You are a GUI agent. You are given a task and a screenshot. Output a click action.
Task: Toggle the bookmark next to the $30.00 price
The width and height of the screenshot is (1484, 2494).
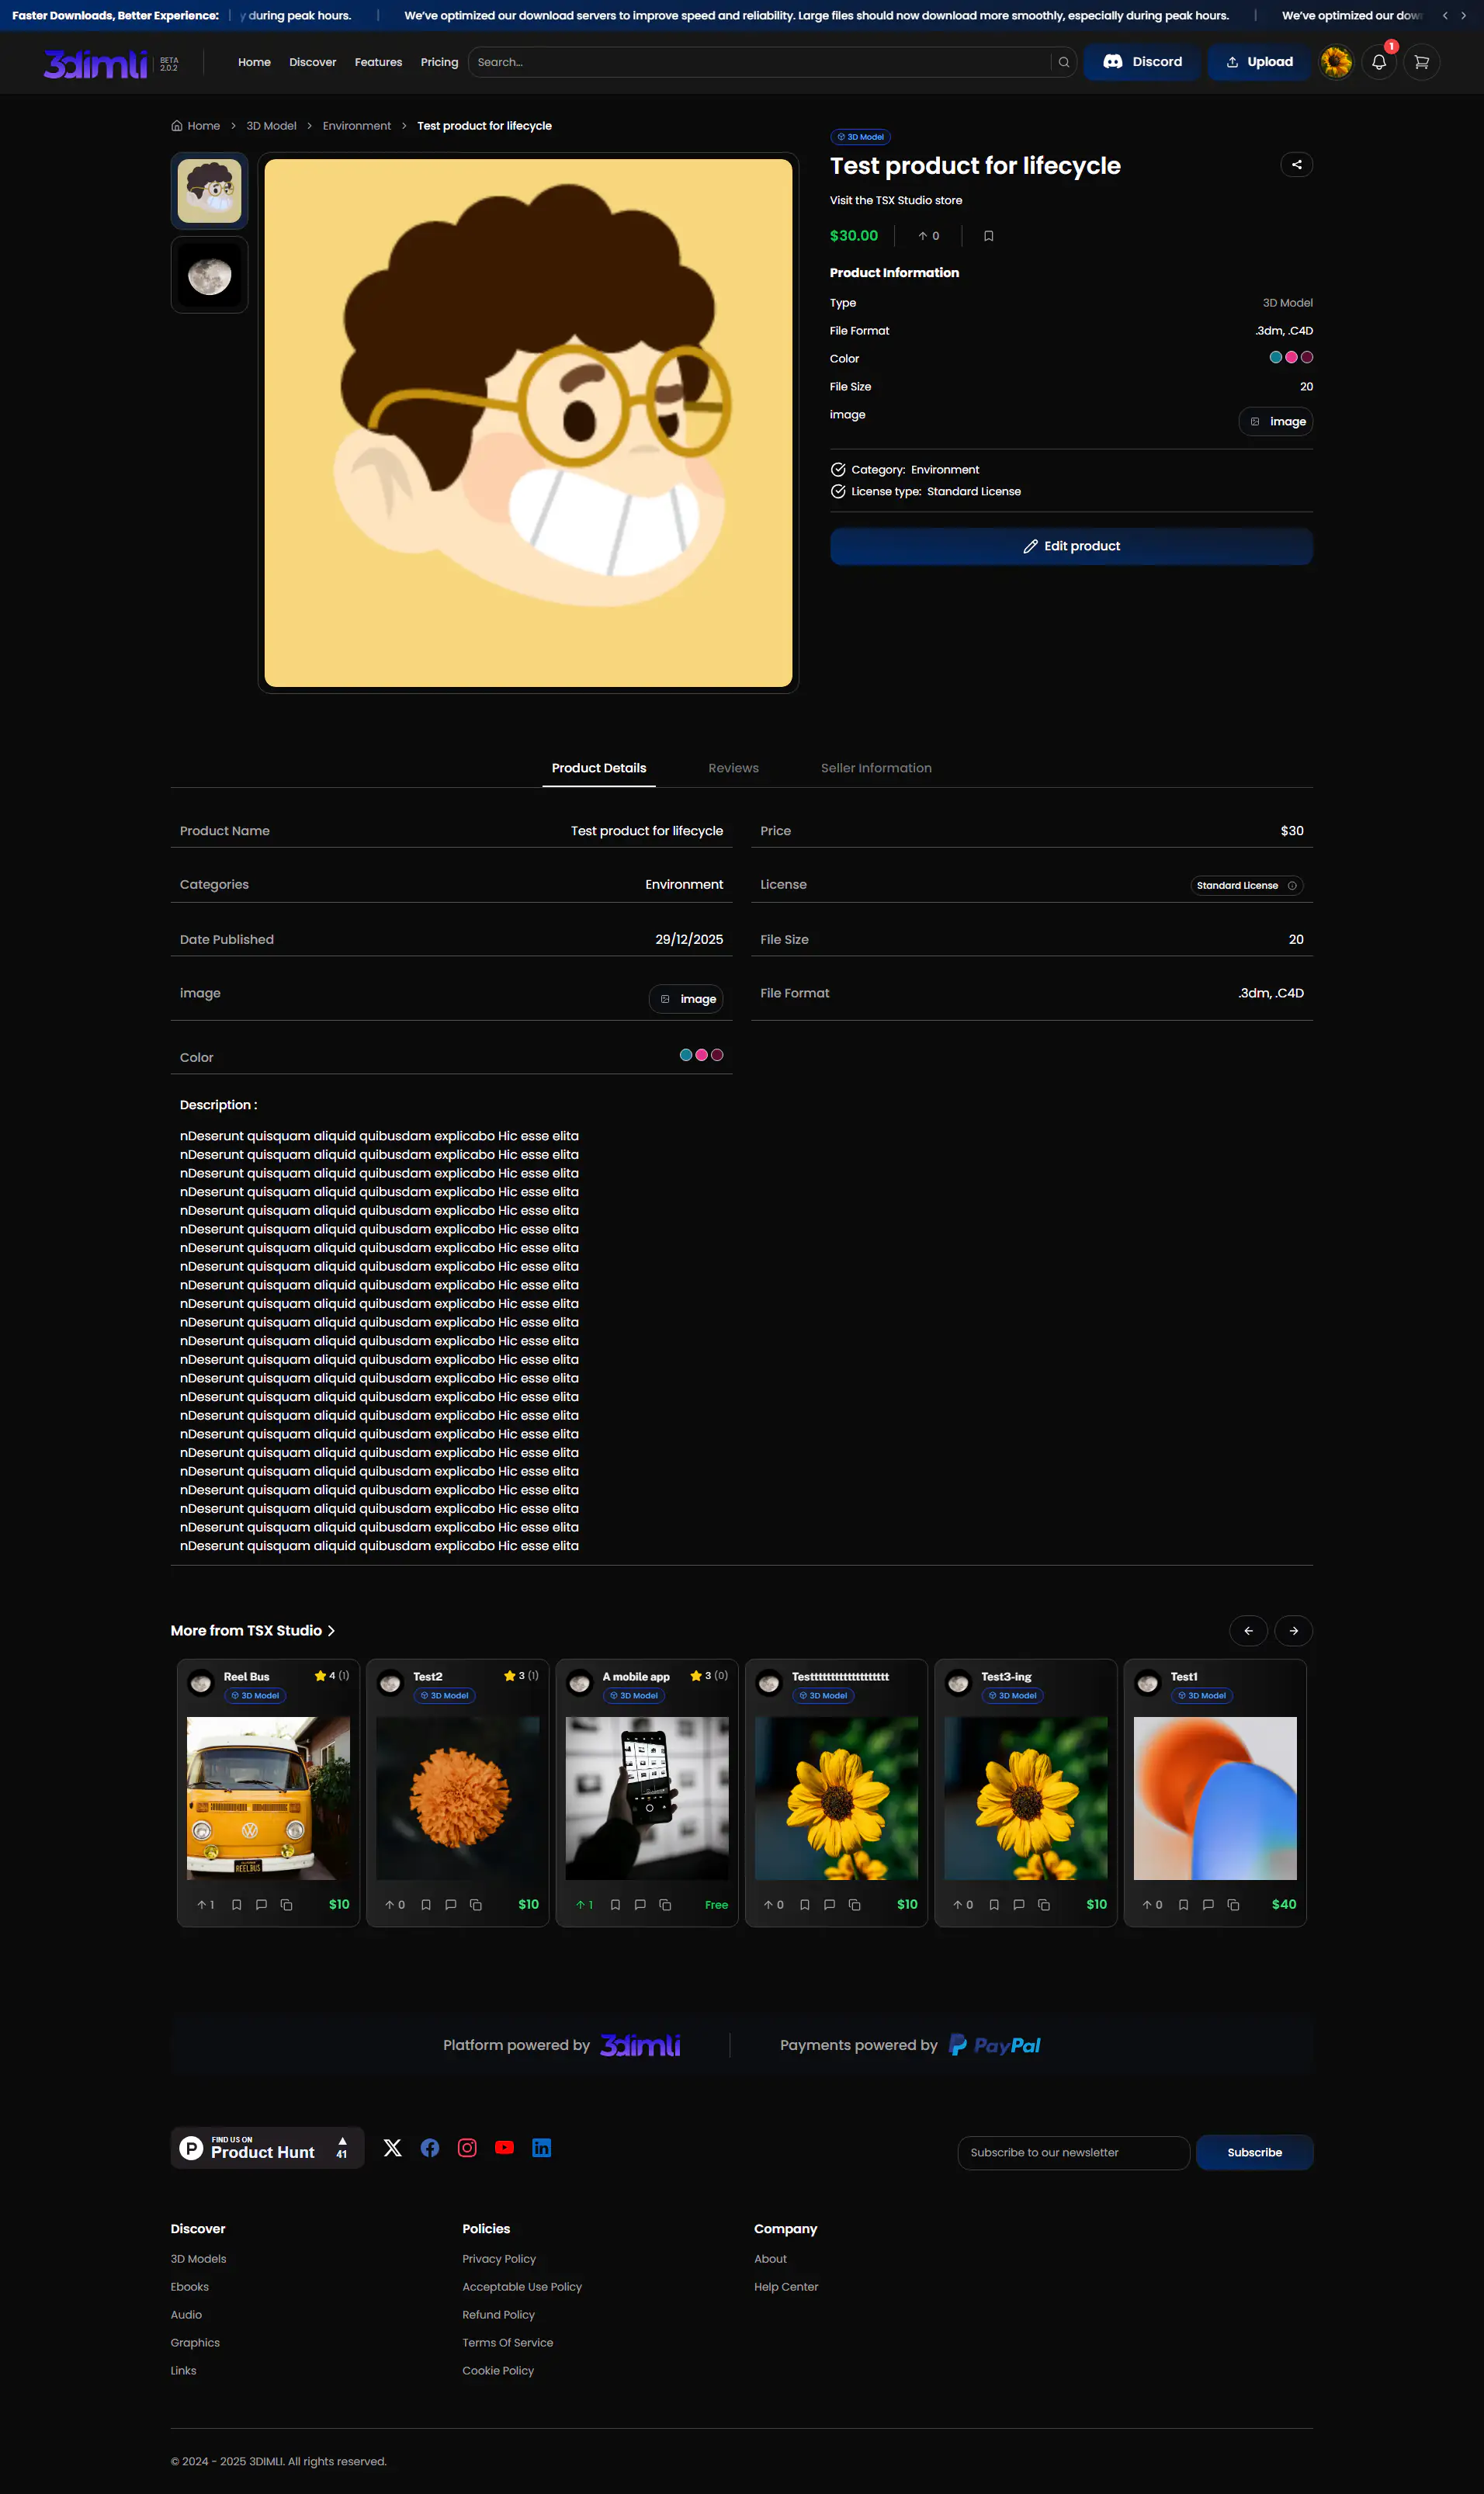coord(988,236)
